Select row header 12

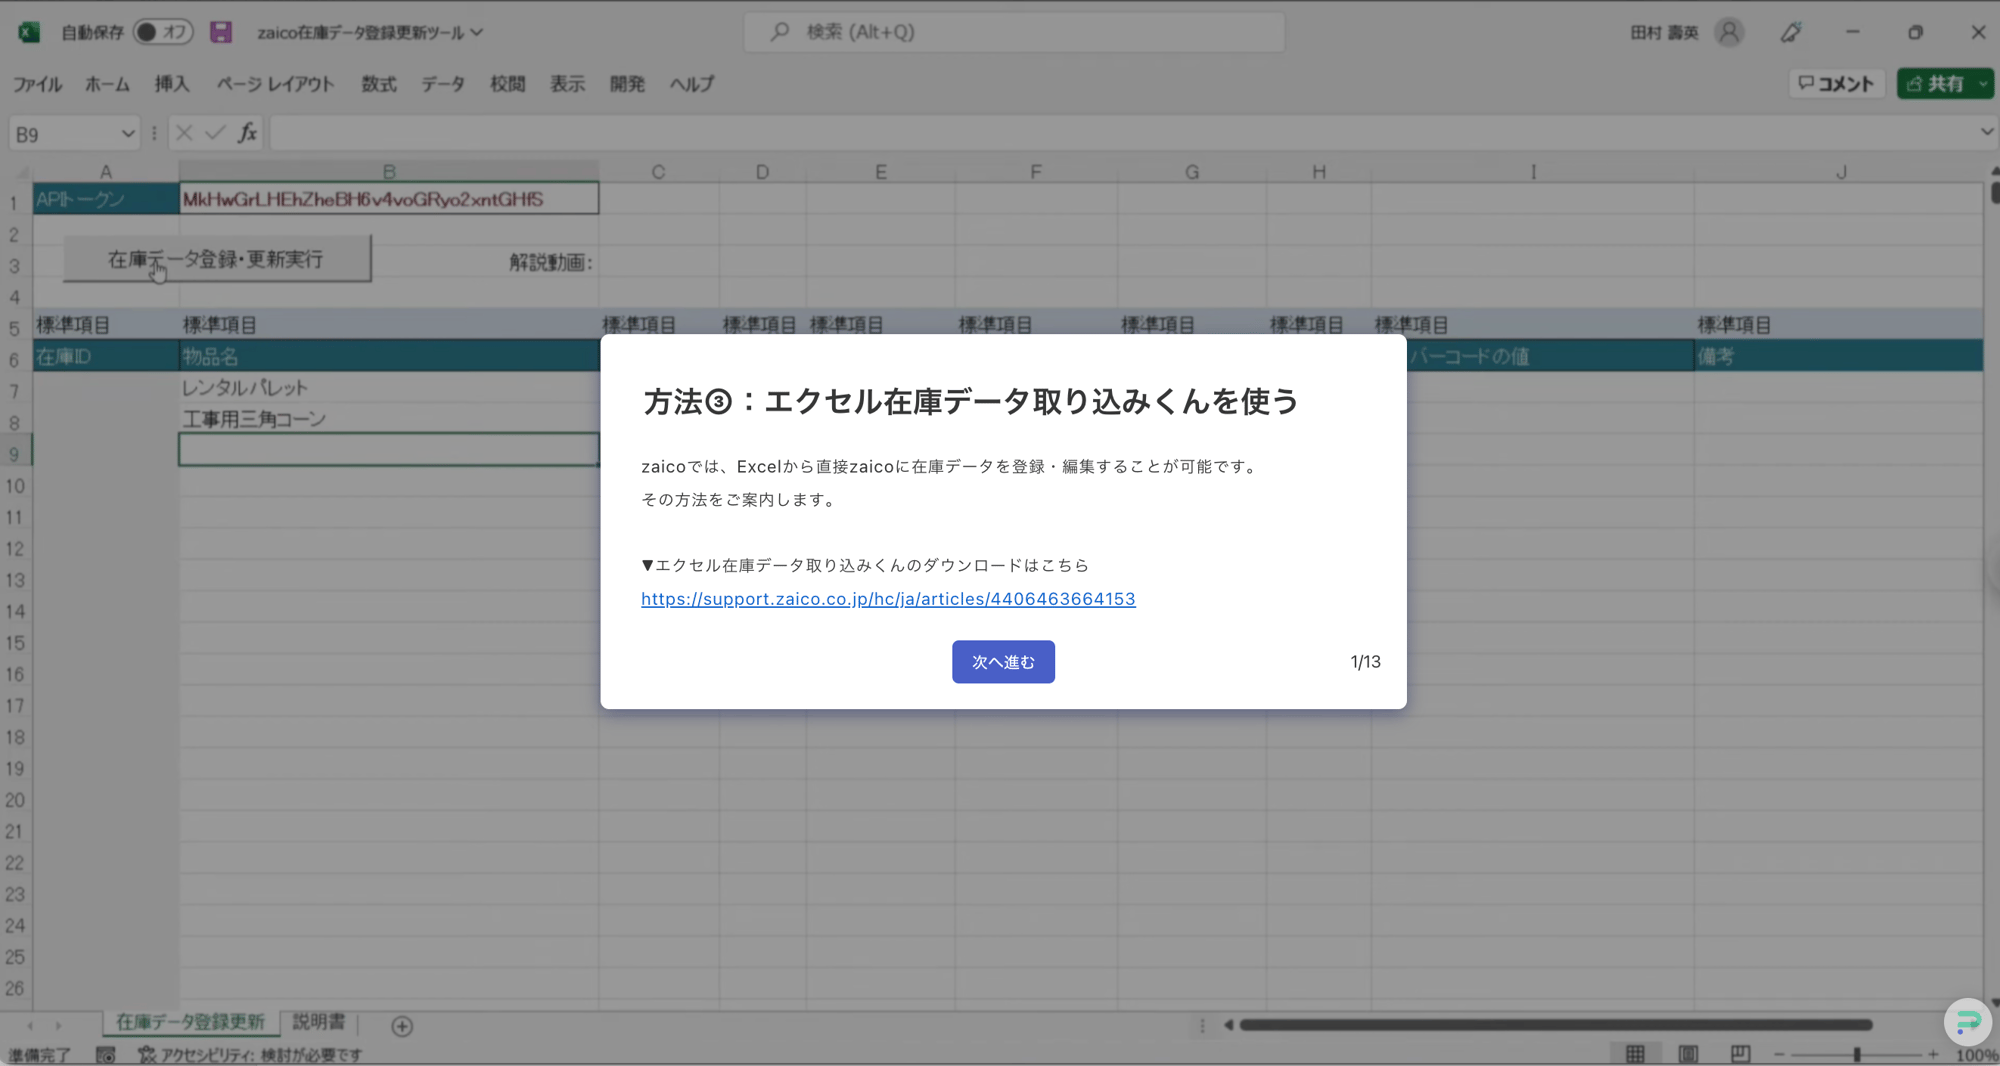pos(15,549)
